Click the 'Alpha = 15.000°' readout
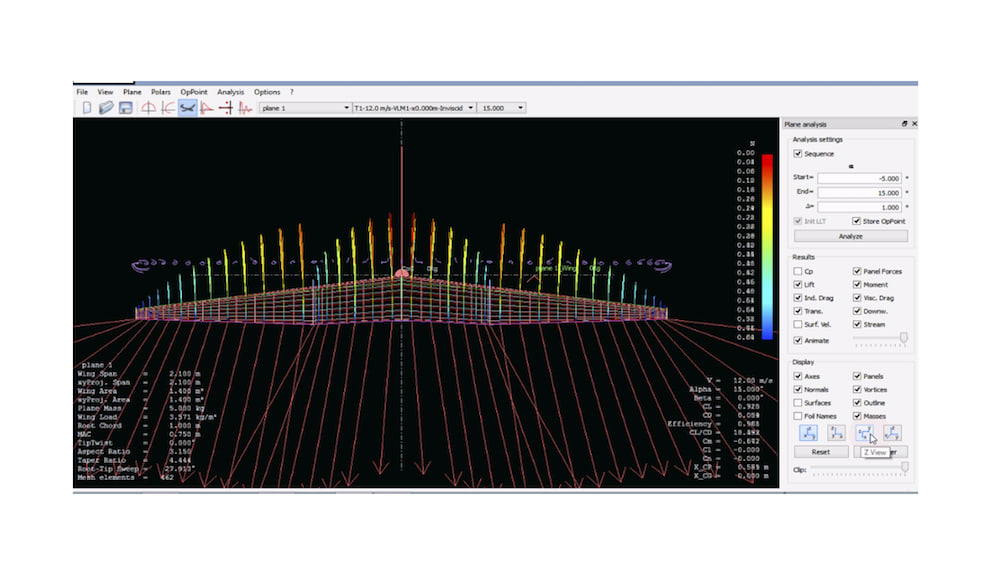 726,389
